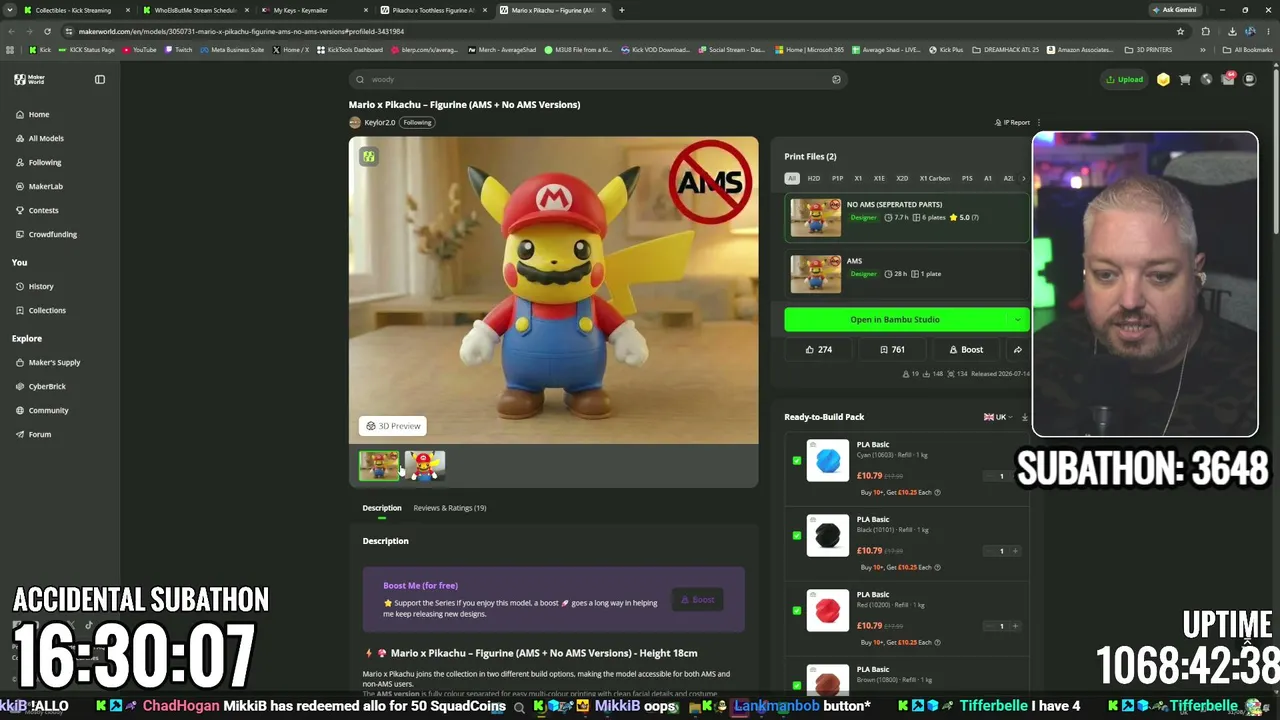1280x720 pixels.
Task: Bookmark this page with the star icon
Action: click(x=1180, y=31)
